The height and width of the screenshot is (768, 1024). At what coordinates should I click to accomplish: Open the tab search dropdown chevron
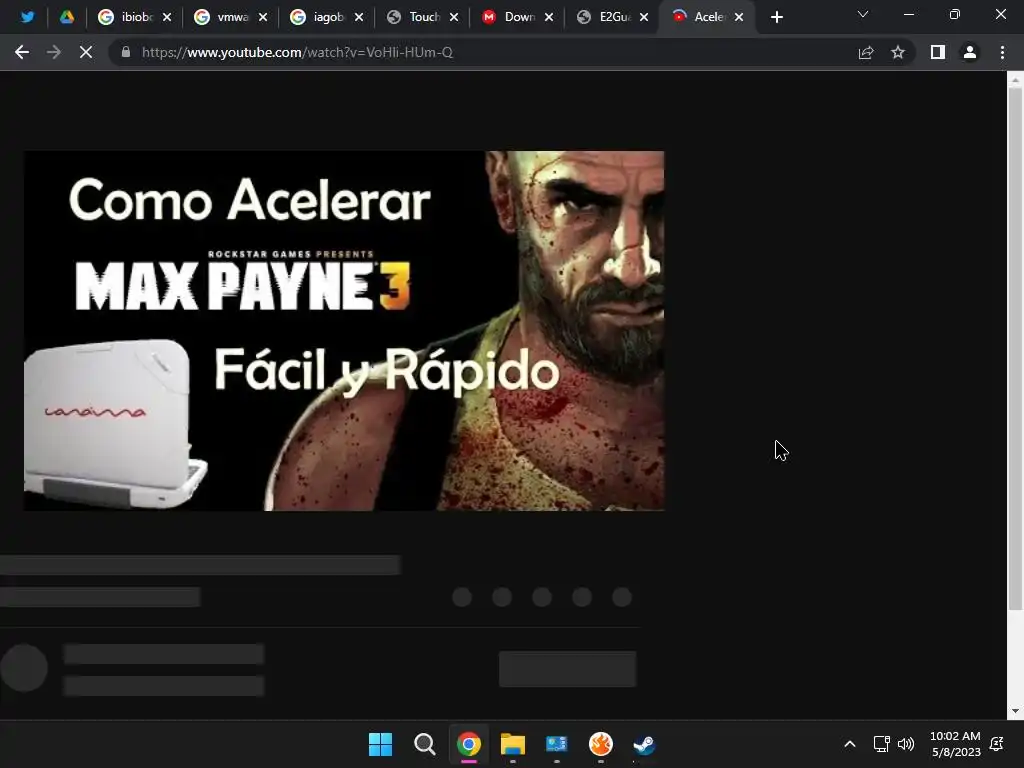[x=863, y=14]
